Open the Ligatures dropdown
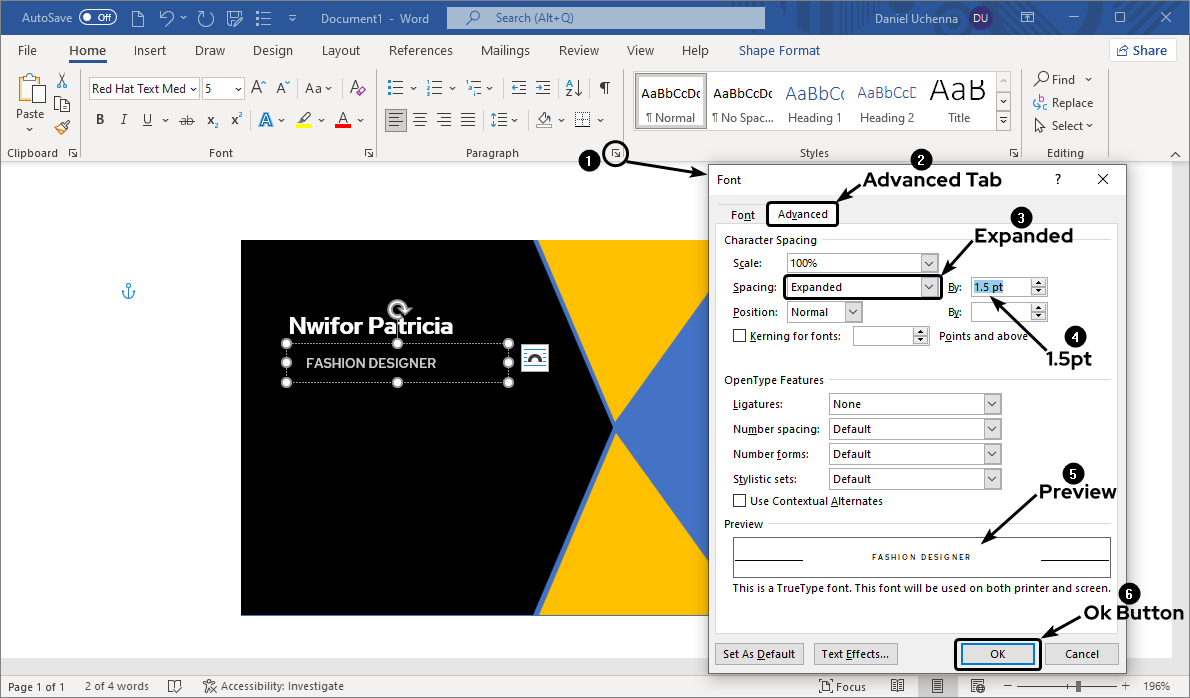Image resolution: width=1190 pixels, height=698 pixels. coord(991,404)
